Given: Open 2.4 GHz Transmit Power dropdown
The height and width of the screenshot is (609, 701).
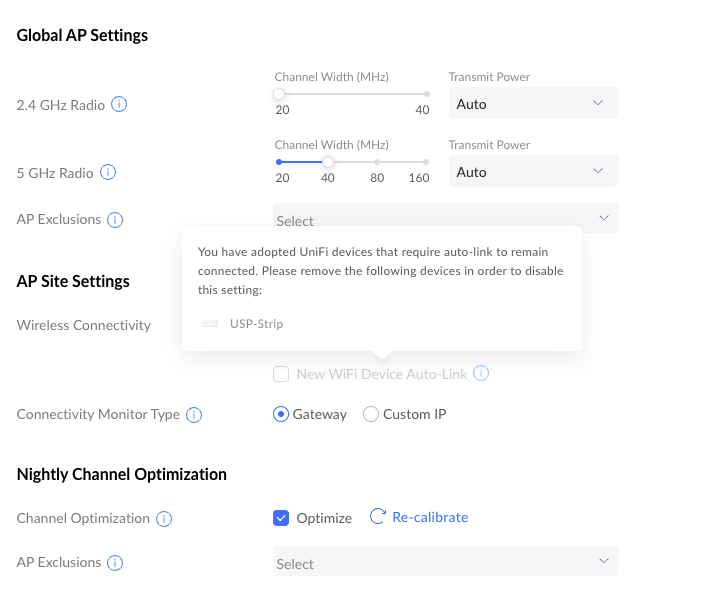Looking at the screenshot, I should coord(533,103).
